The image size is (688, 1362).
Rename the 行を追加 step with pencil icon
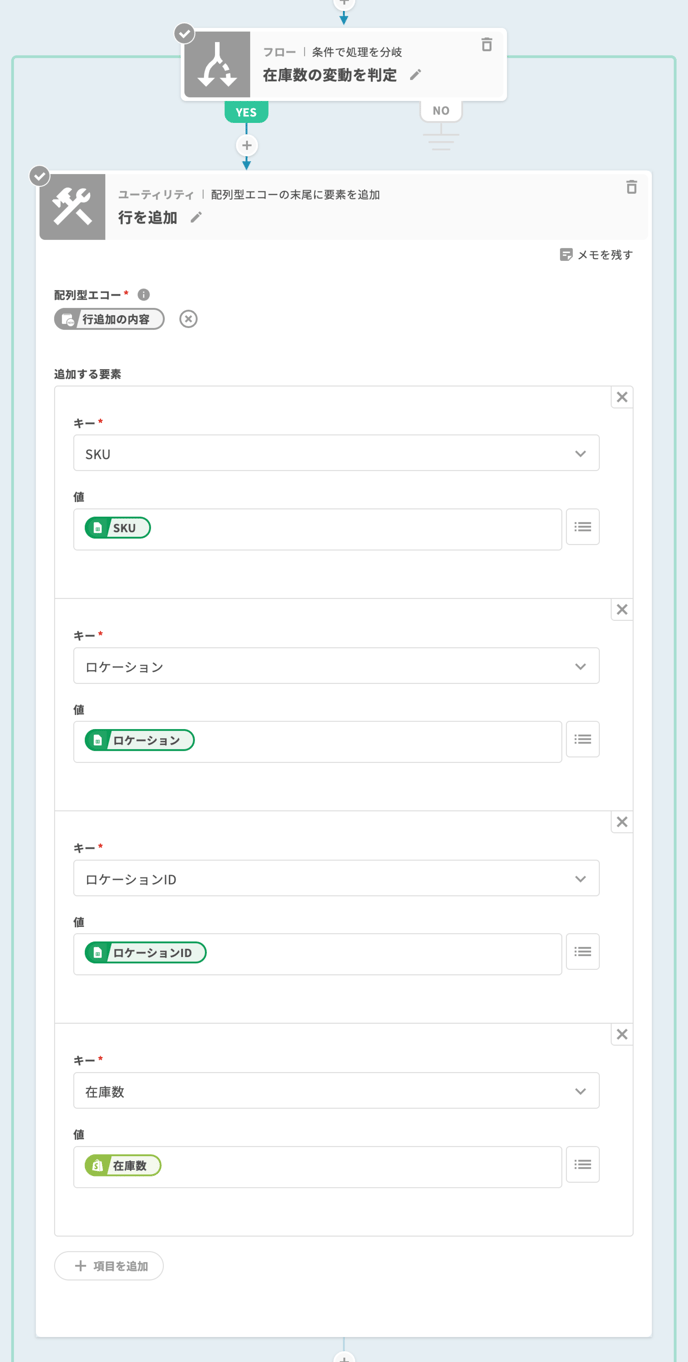[196, 218]
